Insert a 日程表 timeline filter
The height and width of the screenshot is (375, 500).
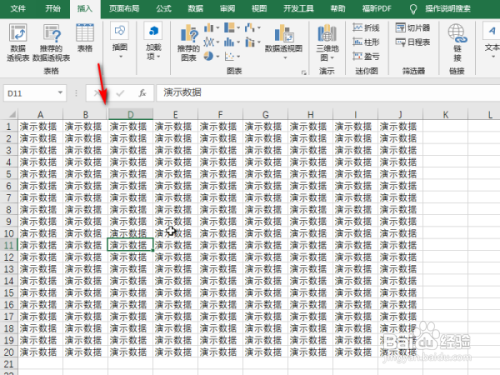413,42
